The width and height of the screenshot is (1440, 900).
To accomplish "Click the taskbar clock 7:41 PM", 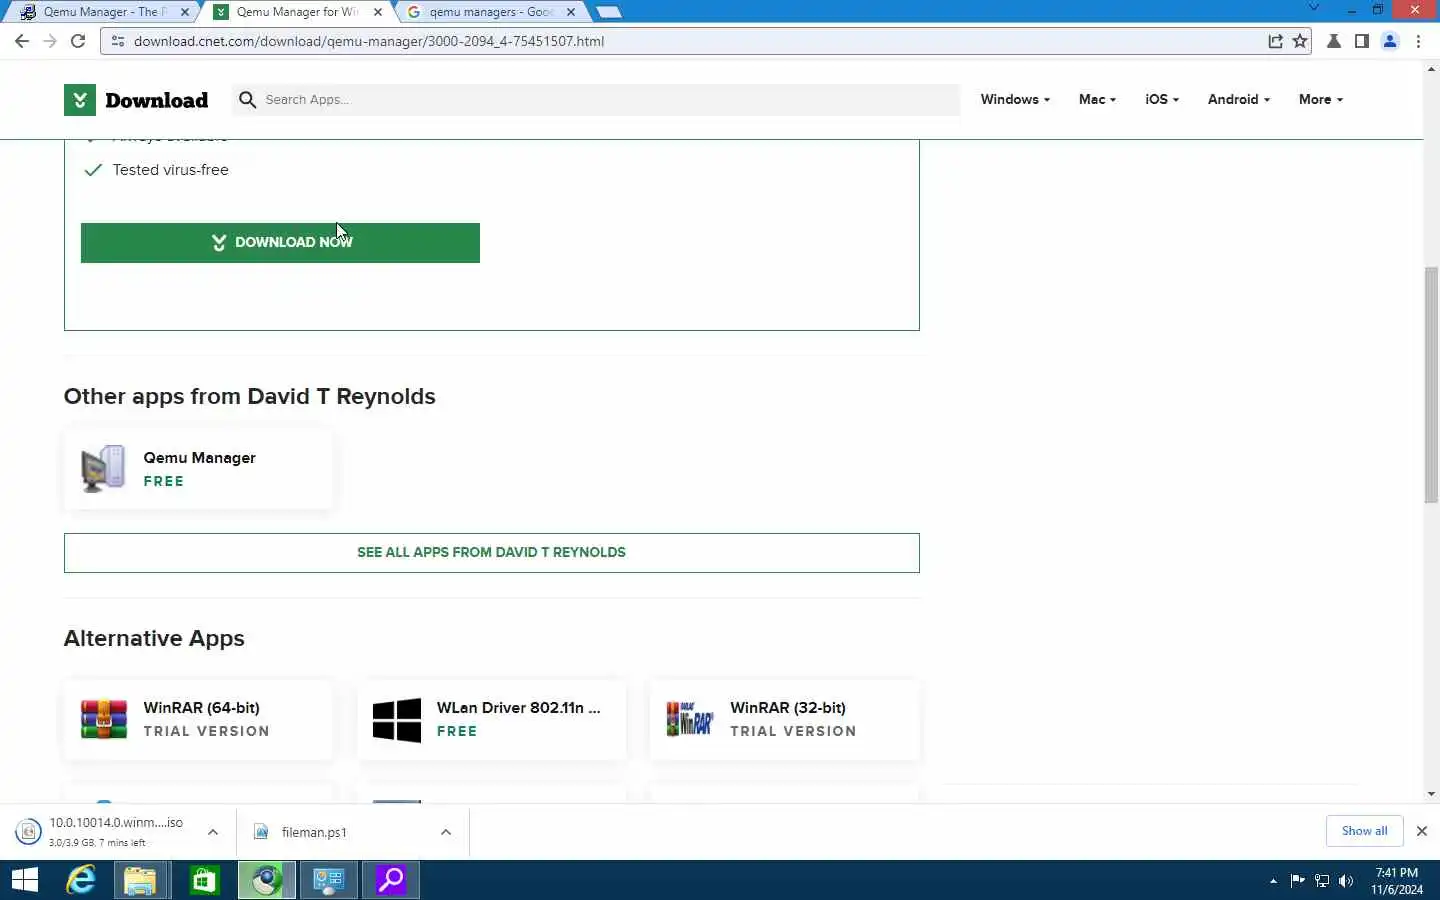I will (1397, 881).
